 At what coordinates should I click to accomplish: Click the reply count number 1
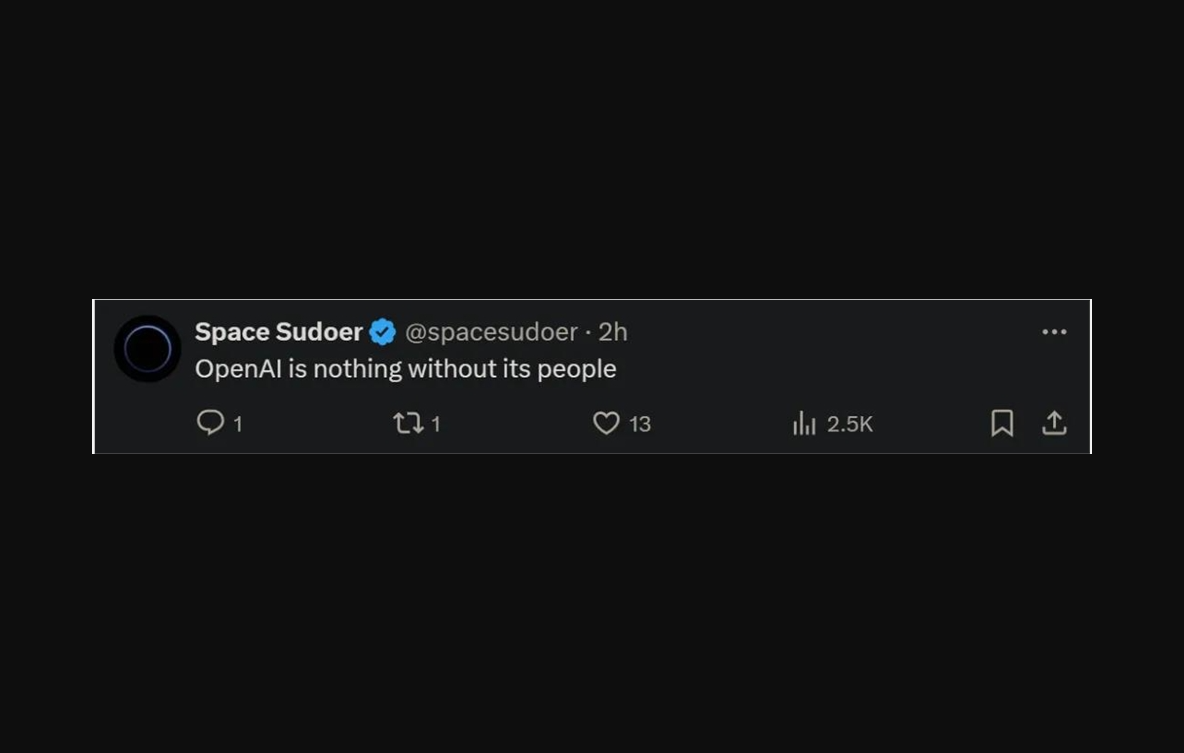(x=238, y=425)
